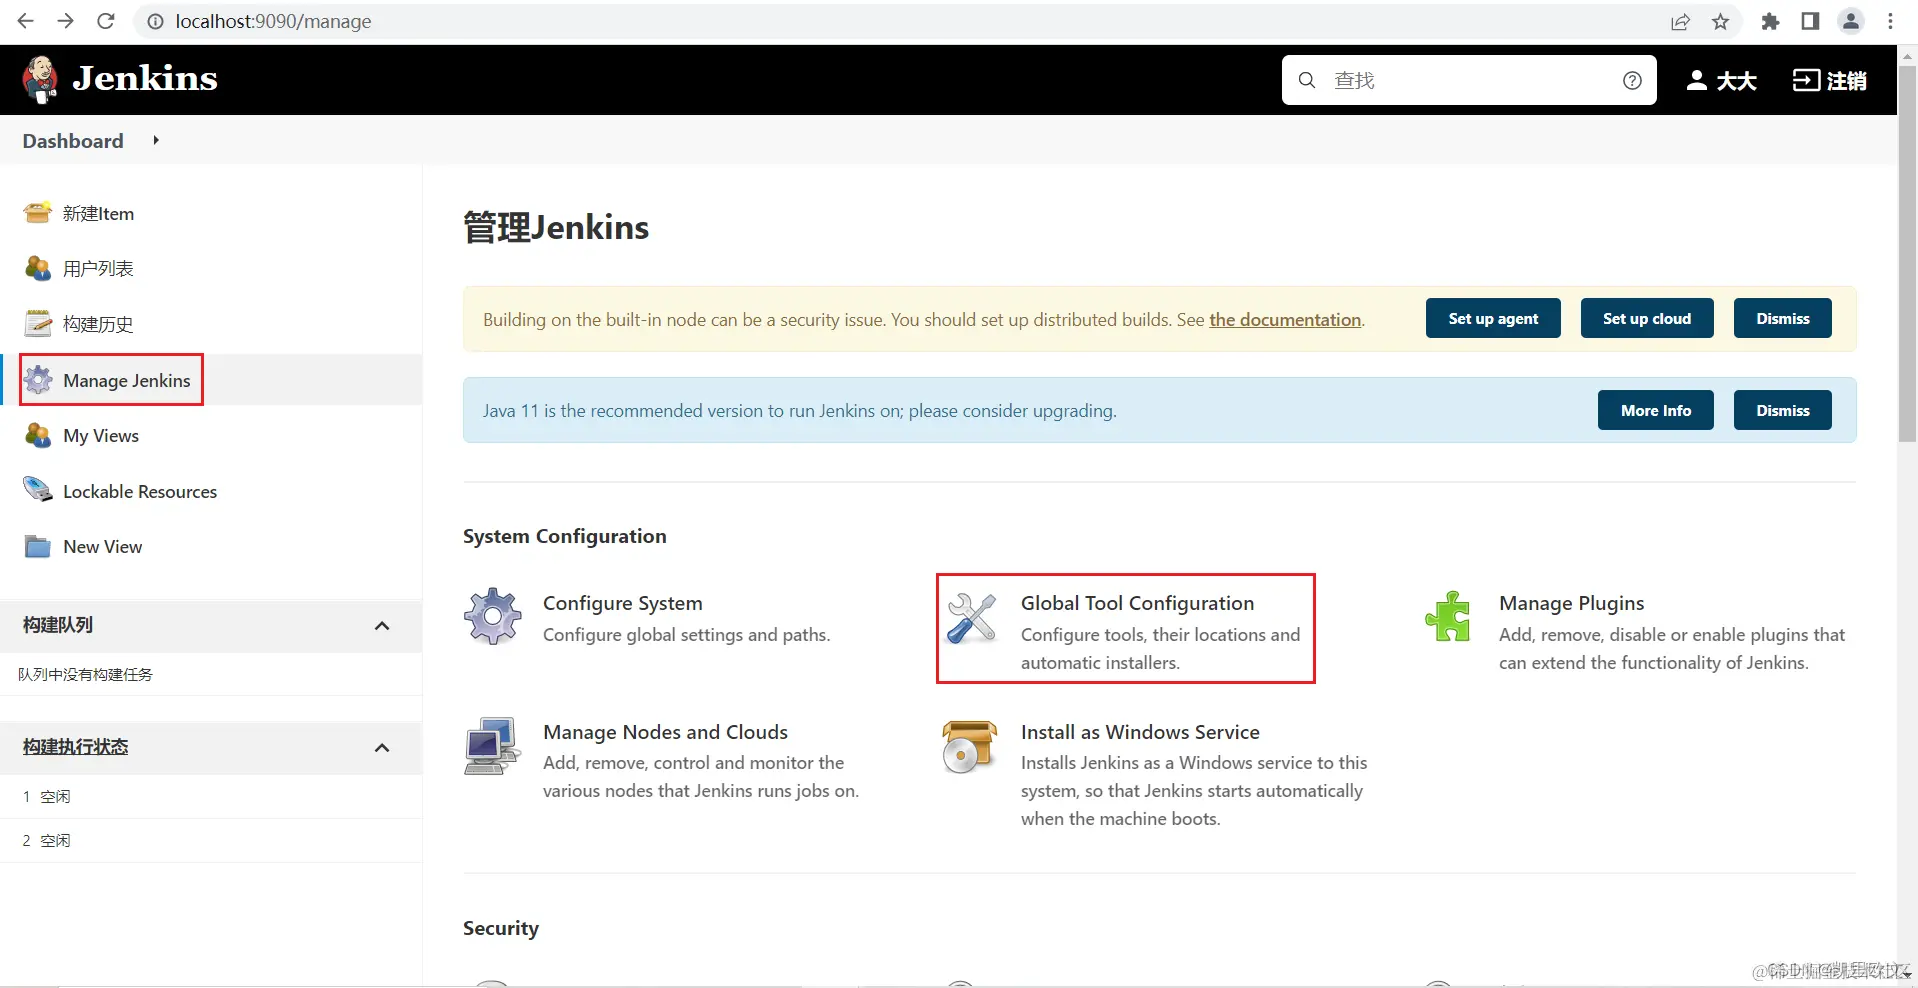Click the More Info button
This screenshot has height=988, width=1918.
click(1656, 410)
